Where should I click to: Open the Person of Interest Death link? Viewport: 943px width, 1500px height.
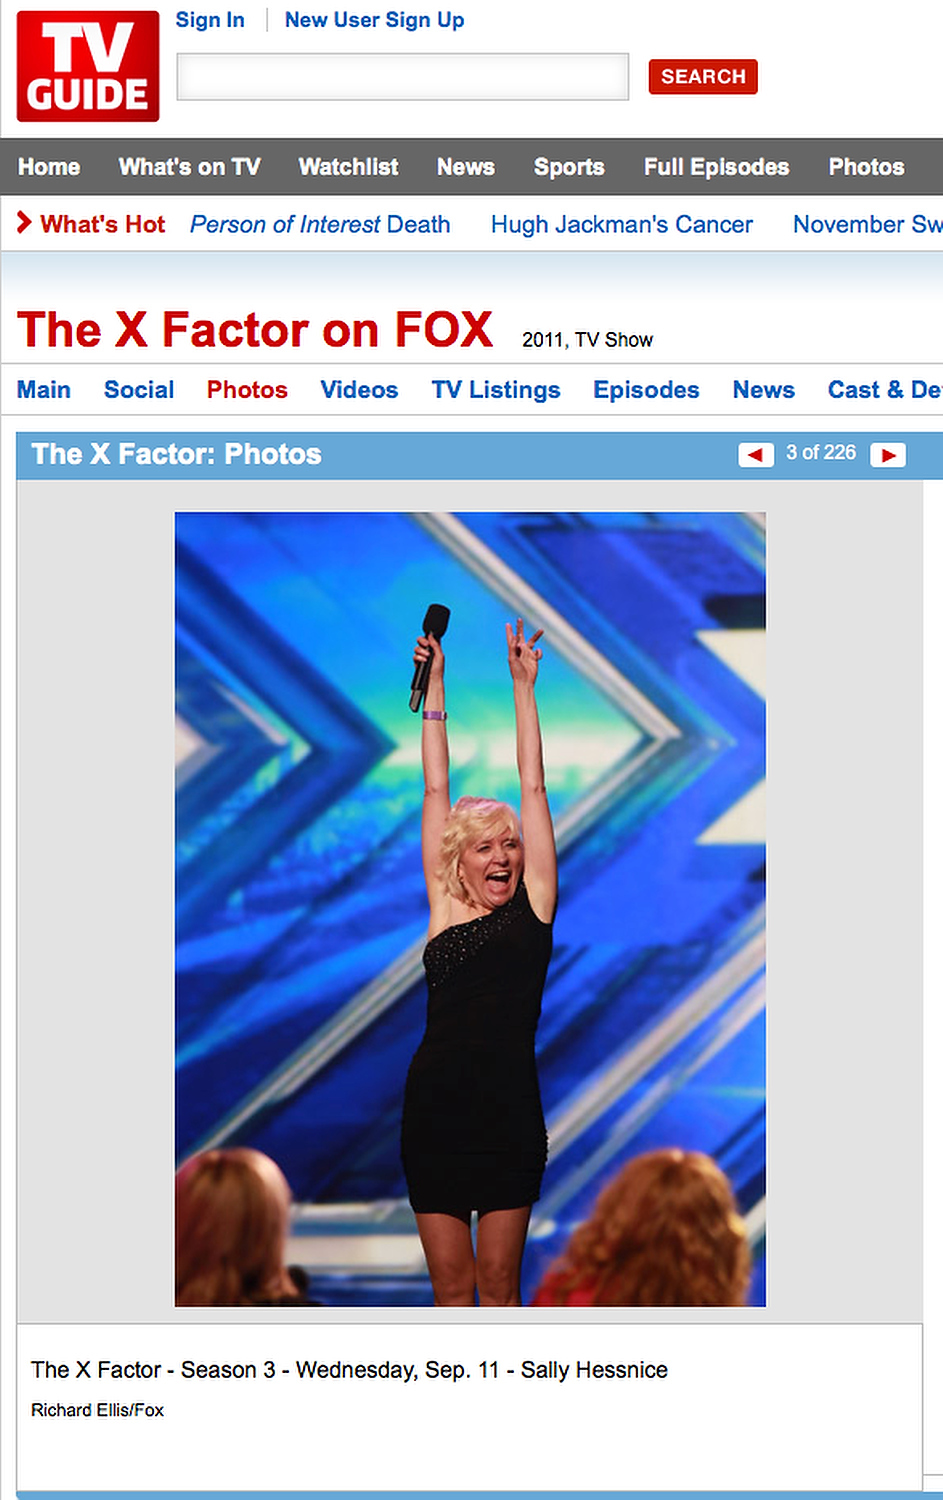320,224
